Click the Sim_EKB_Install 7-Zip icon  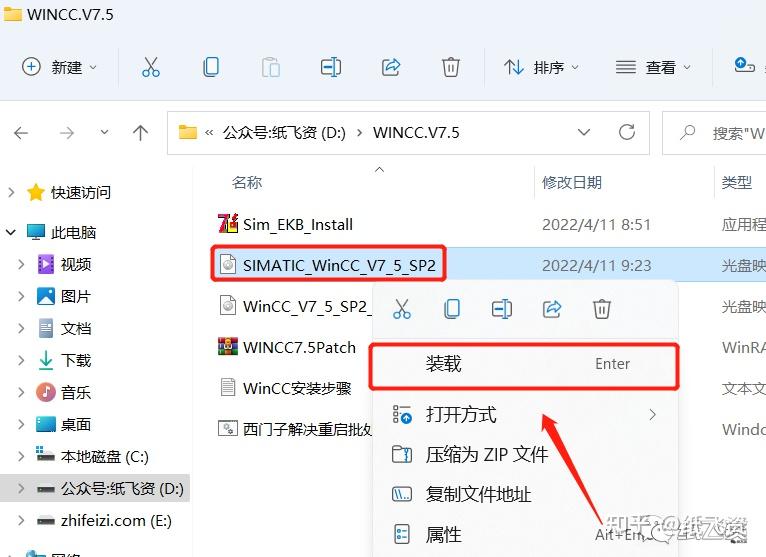(x=228, y=224)
